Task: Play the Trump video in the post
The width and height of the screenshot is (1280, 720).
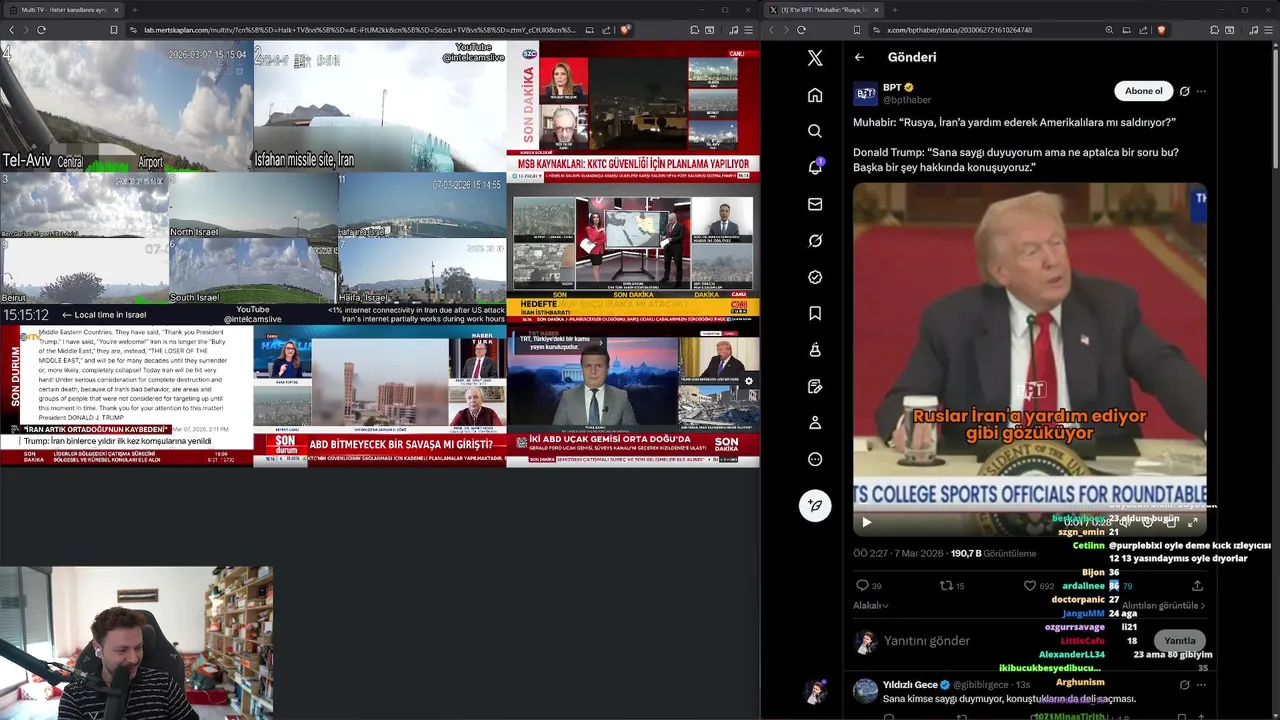Action: click(866, 522)
